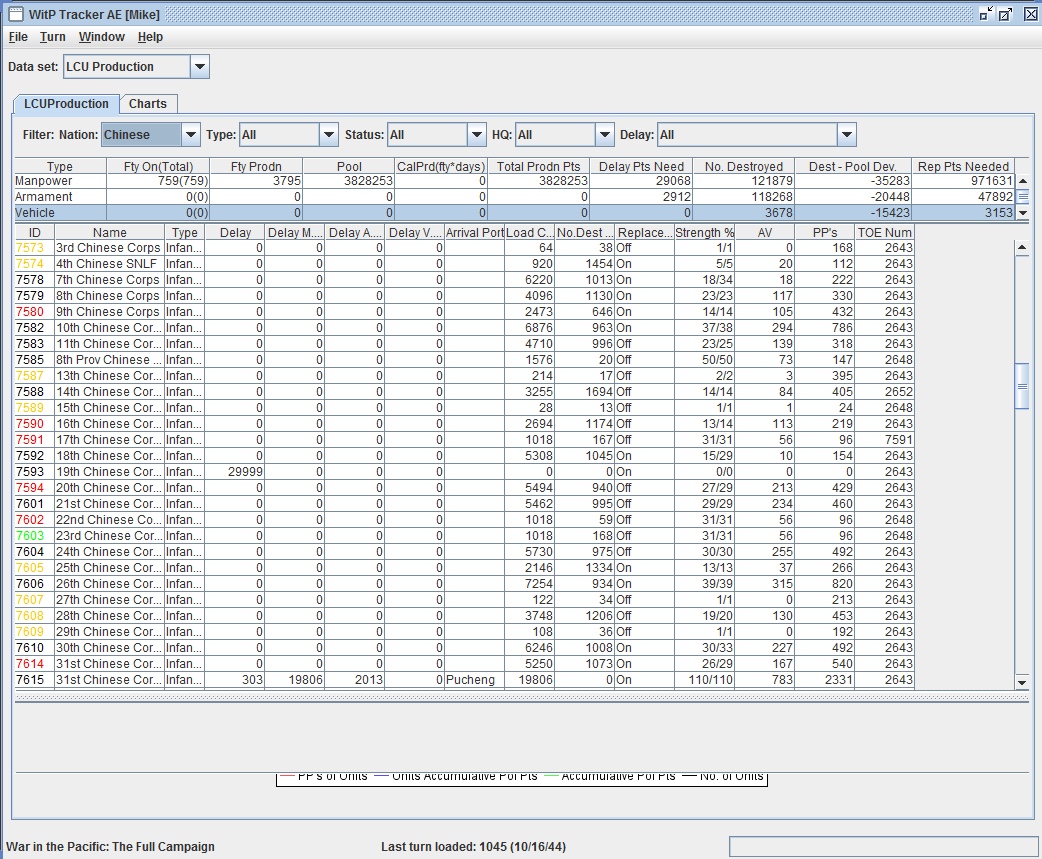1042x859 pixels.
Task: Open the File menu
Action: [18, 37]
